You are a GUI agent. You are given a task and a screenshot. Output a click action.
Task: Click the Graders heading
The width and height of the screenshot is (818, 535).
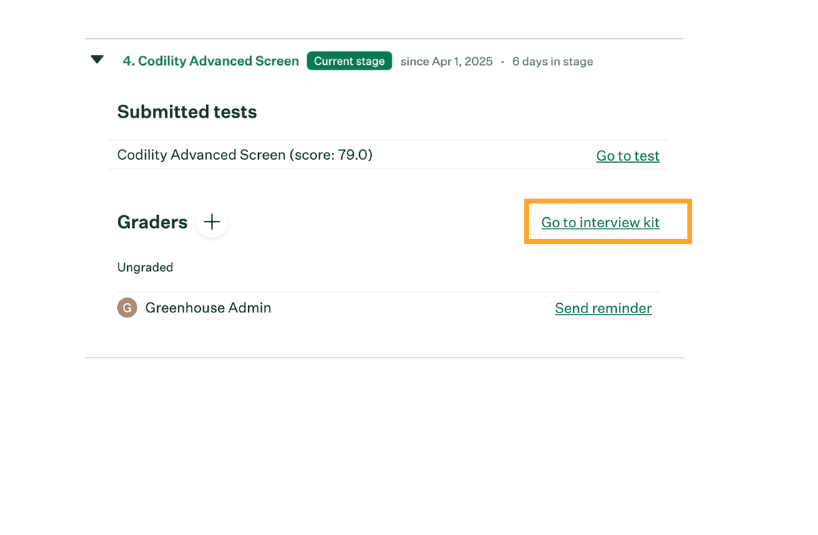pos(152,222)
